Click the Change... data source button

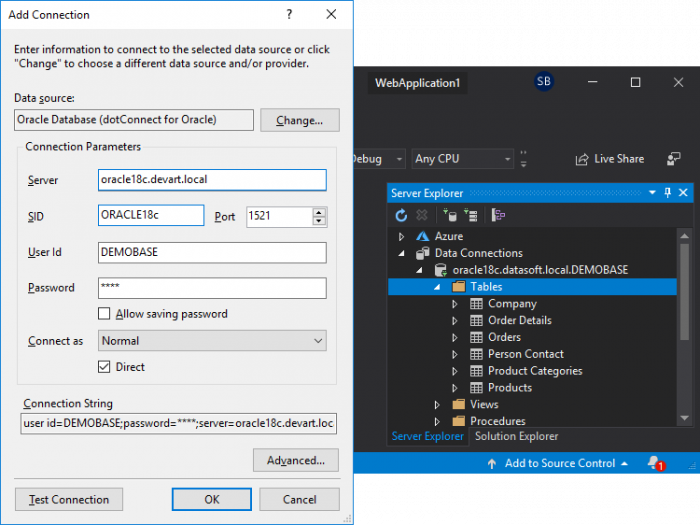pos(300,120)
